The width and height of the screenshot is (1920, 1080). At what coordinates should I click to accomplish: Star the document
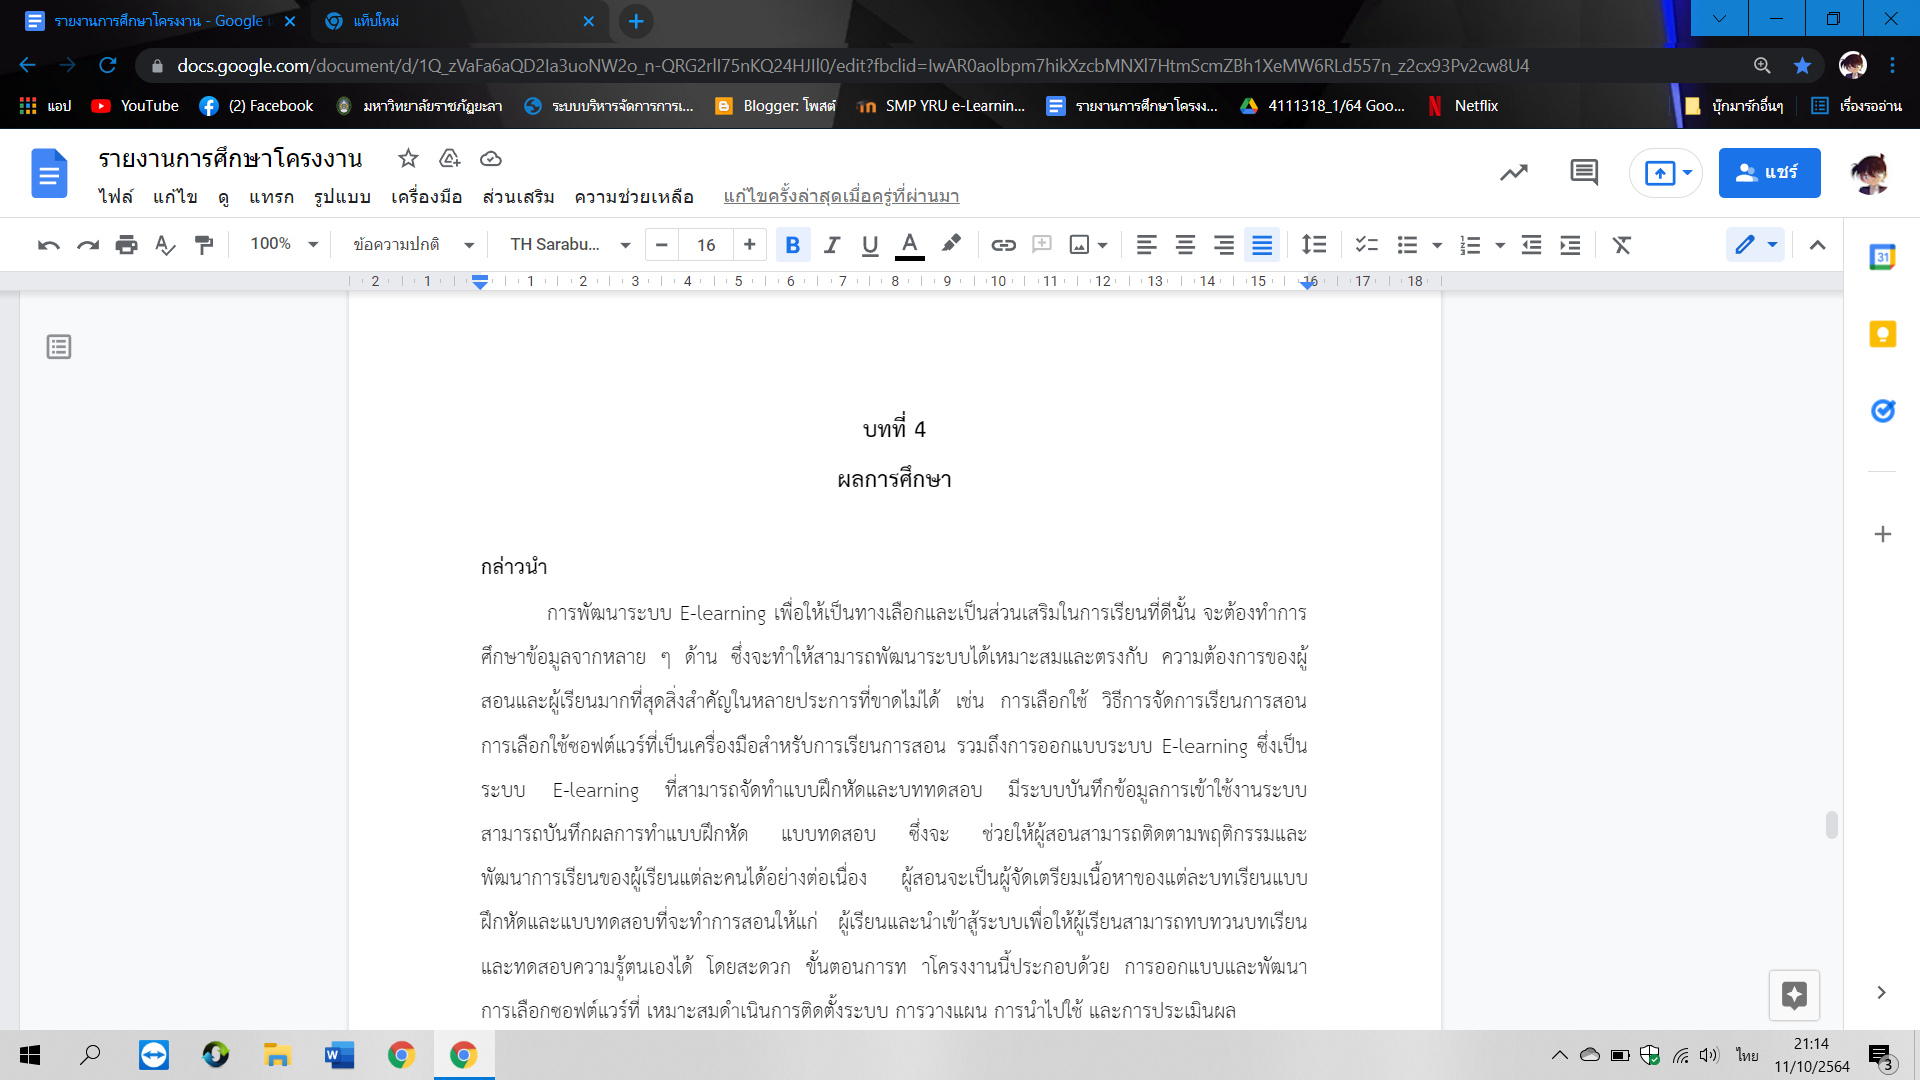tap(408, 158)
